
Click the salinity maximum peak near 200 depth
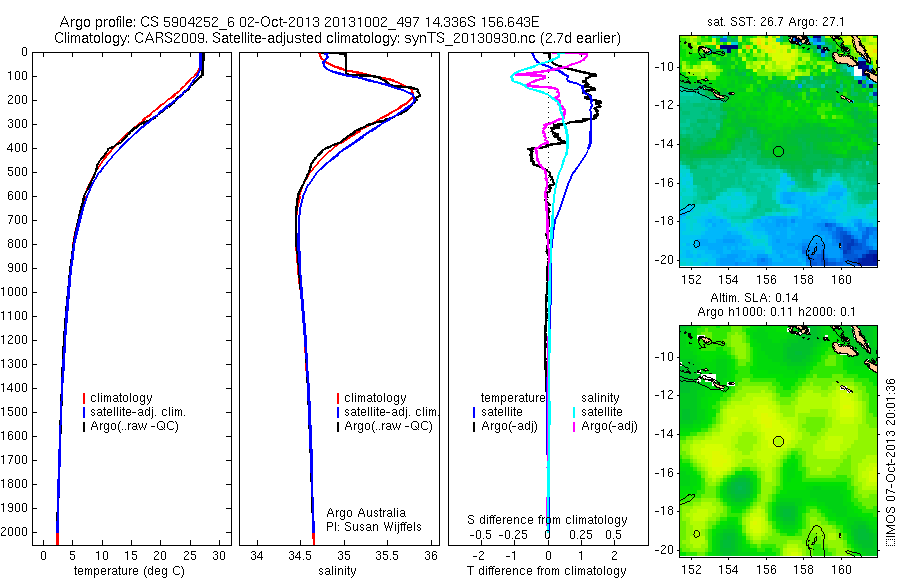pyautogui.click(x=418, y=94)
